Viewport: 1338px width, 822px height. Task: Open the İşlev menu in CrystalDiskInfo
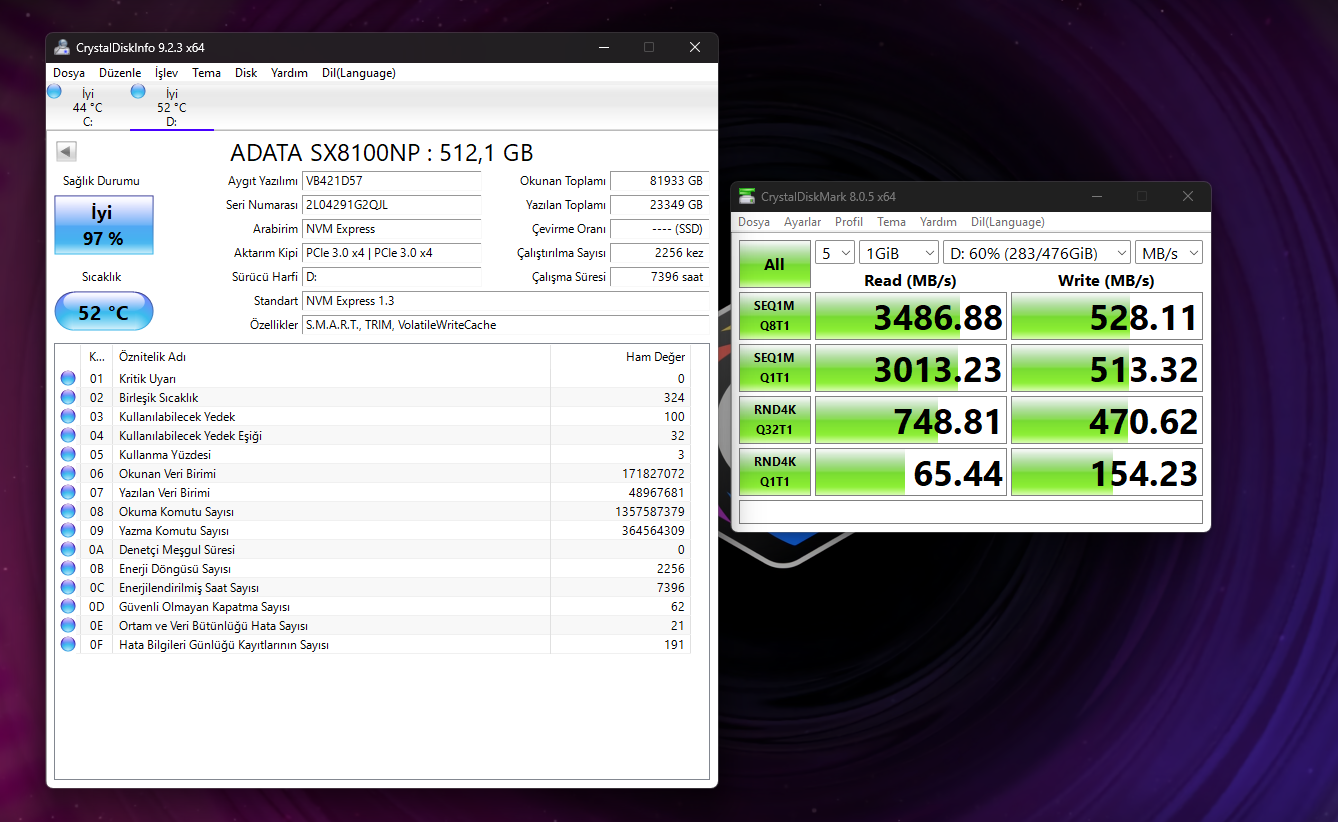click(166, 73)
